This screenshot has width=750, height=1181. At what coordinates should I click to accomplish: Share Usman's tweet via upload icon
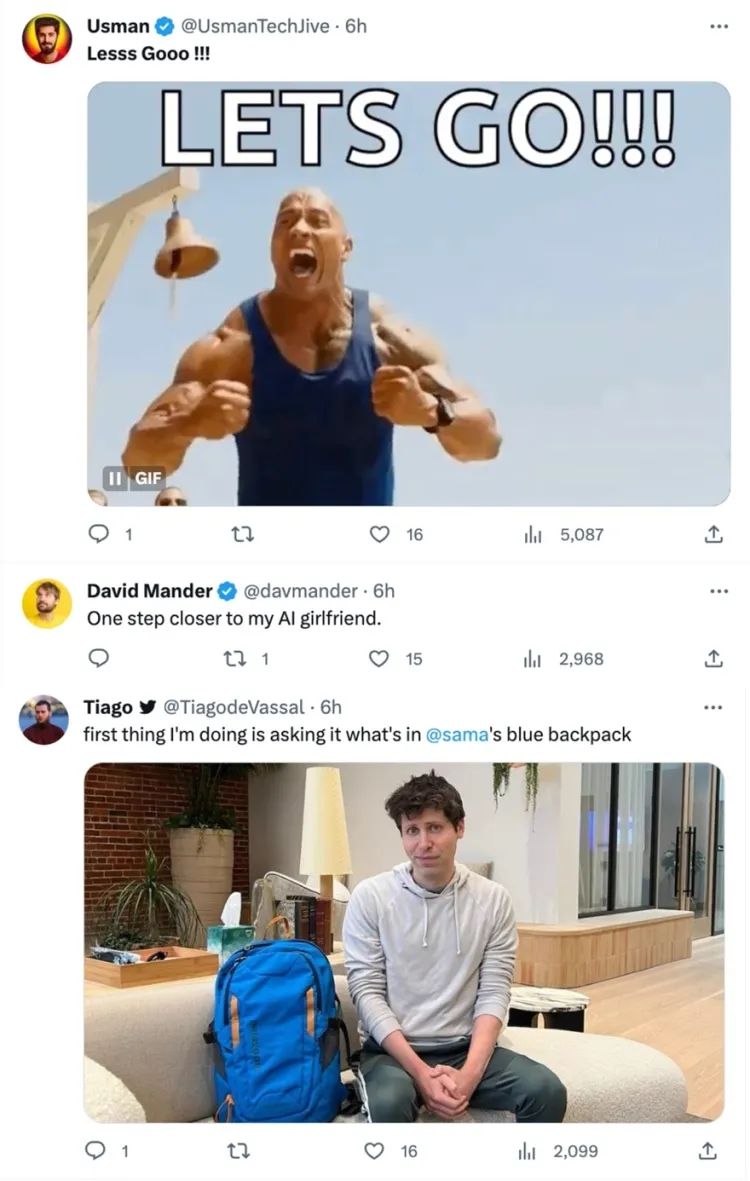pyautogui.click(x=713, y=534)
